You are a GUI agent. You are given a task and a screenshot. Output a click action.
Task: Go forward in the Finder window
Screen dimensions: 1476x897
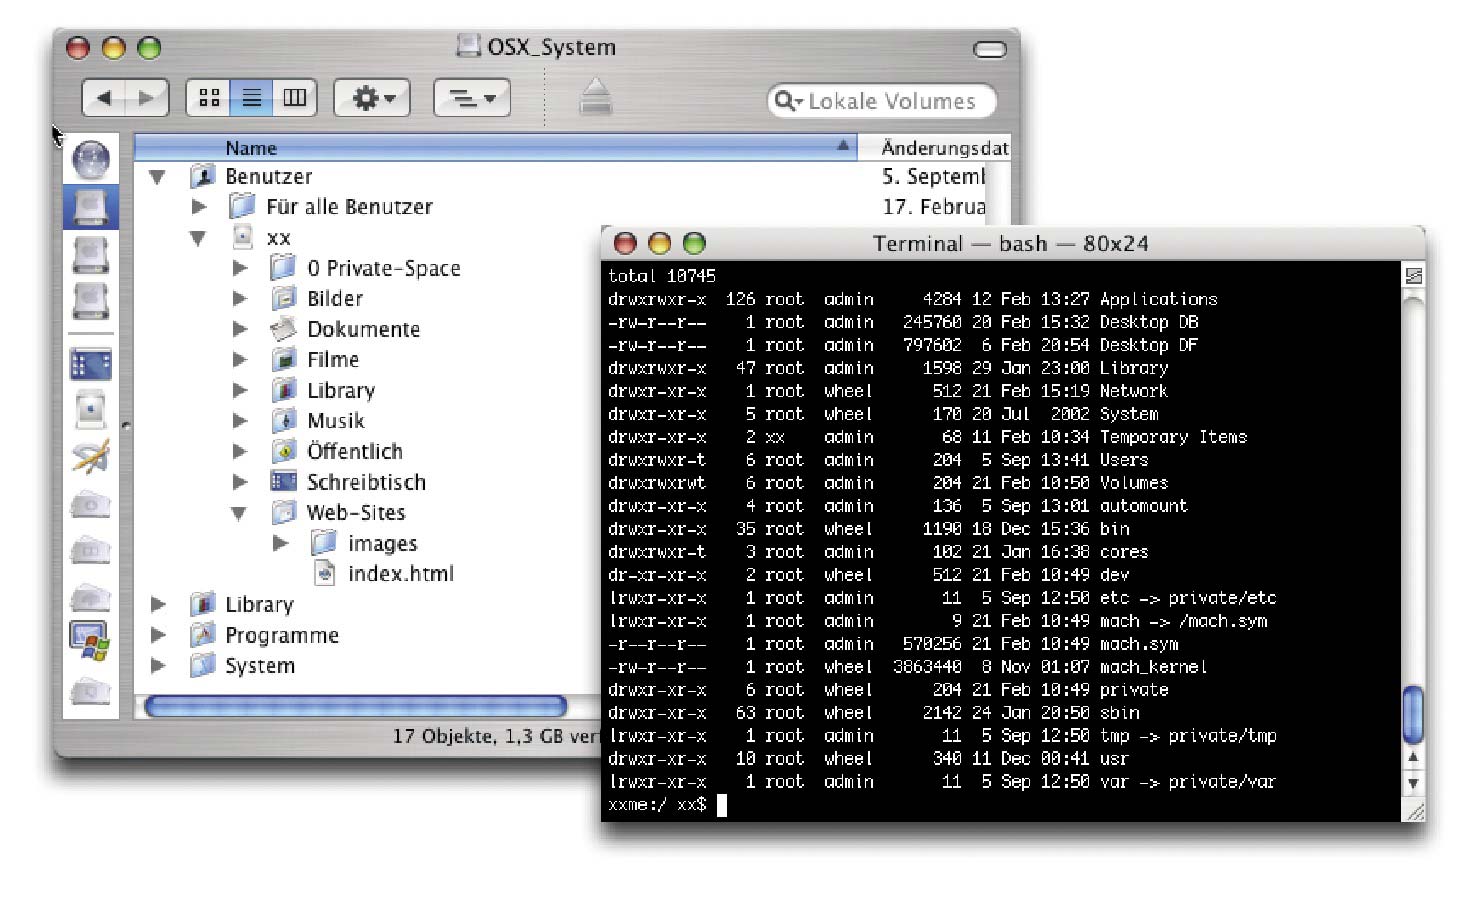point(146,98)
